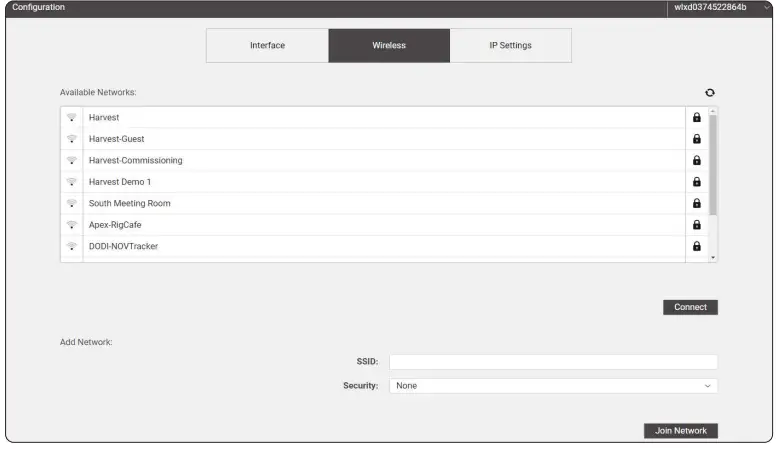Click the Wi-Fi signal icon for Harvest-Commissioning

point(72,160)
